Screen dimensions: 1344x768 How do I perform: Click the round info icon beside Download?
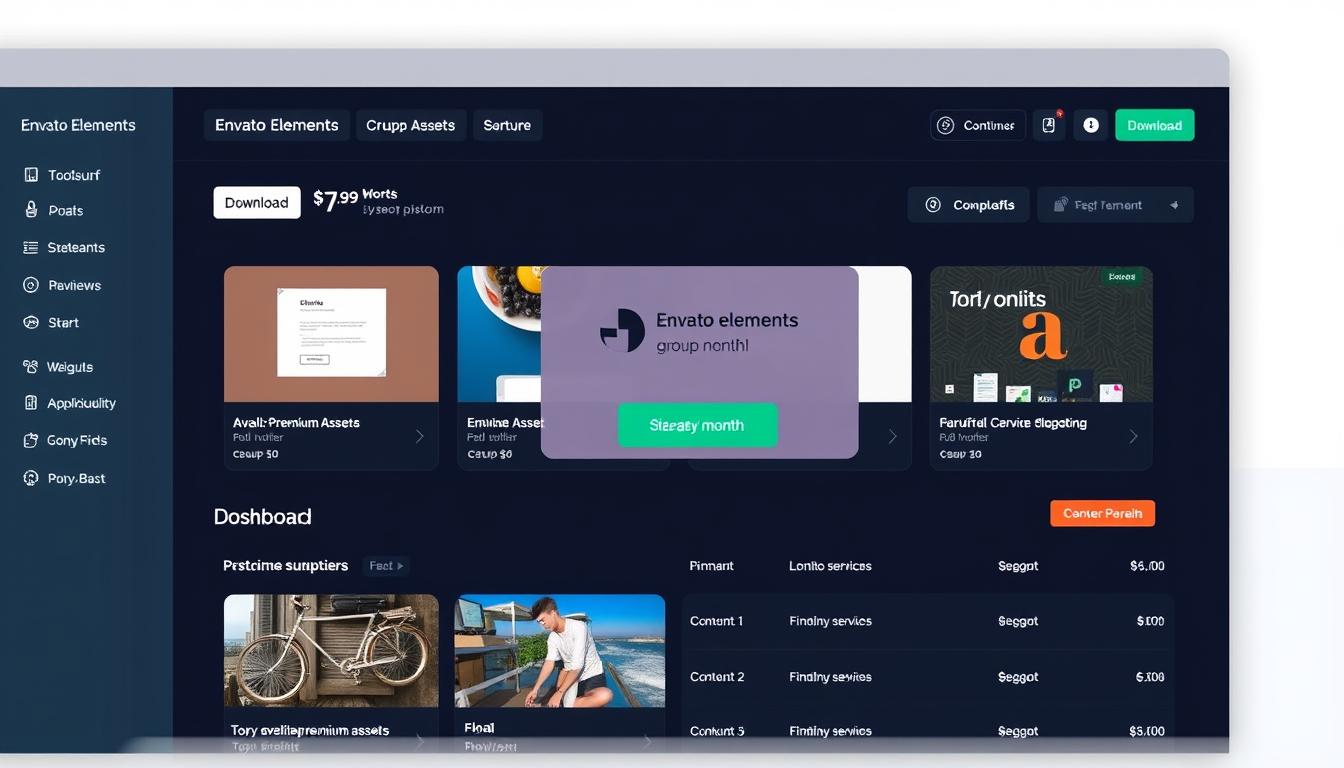(x=1091, y=125)
